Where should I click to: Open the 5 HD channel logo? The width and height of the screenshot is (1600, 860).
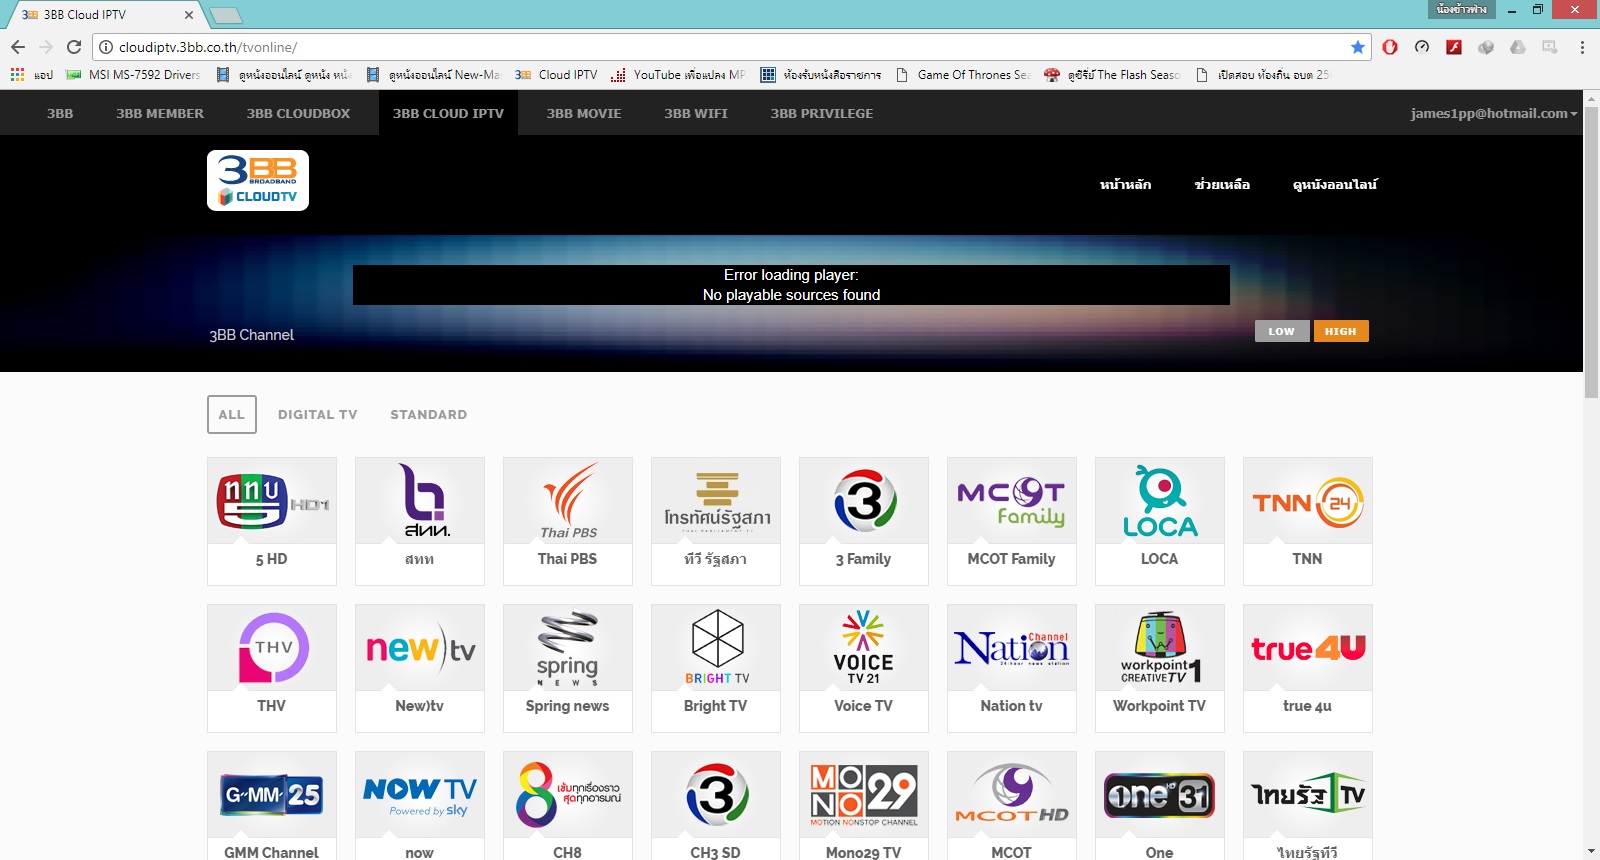pos(272,501)
